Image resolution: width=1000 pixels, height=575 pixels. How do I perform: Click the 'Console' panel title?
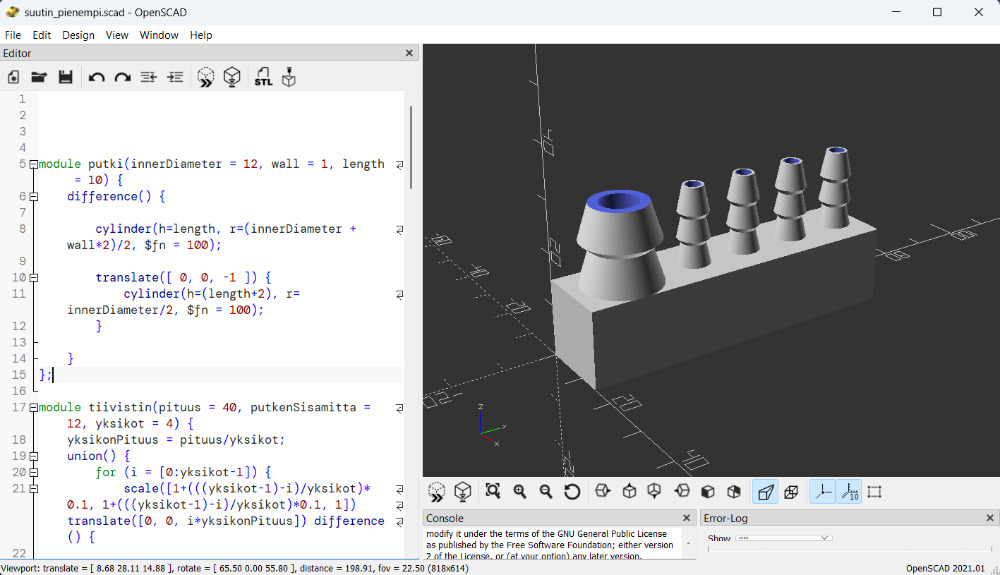pyautogui.click(x=445, y=518)
